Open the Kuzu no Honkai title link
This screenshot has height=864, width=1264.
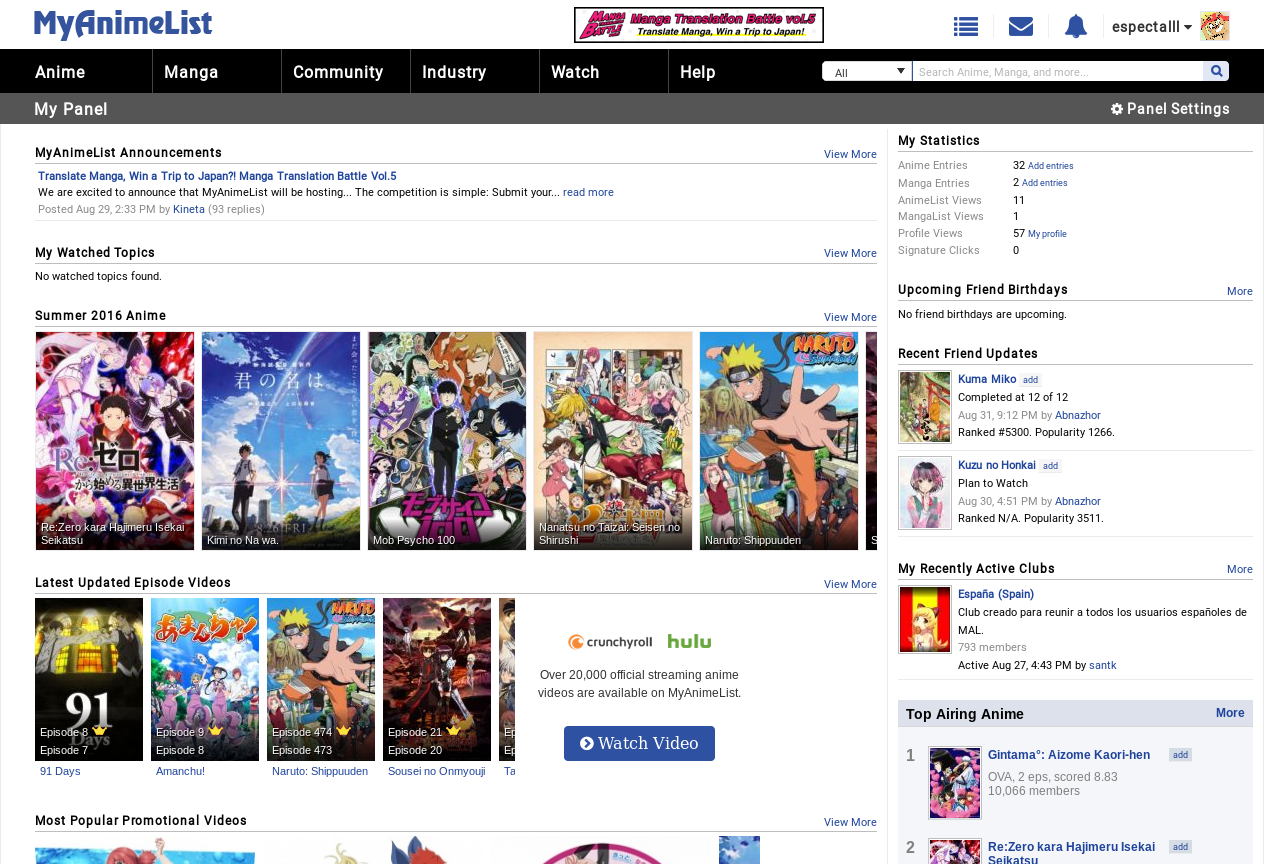pyautogui.click(x=997, y=465)
